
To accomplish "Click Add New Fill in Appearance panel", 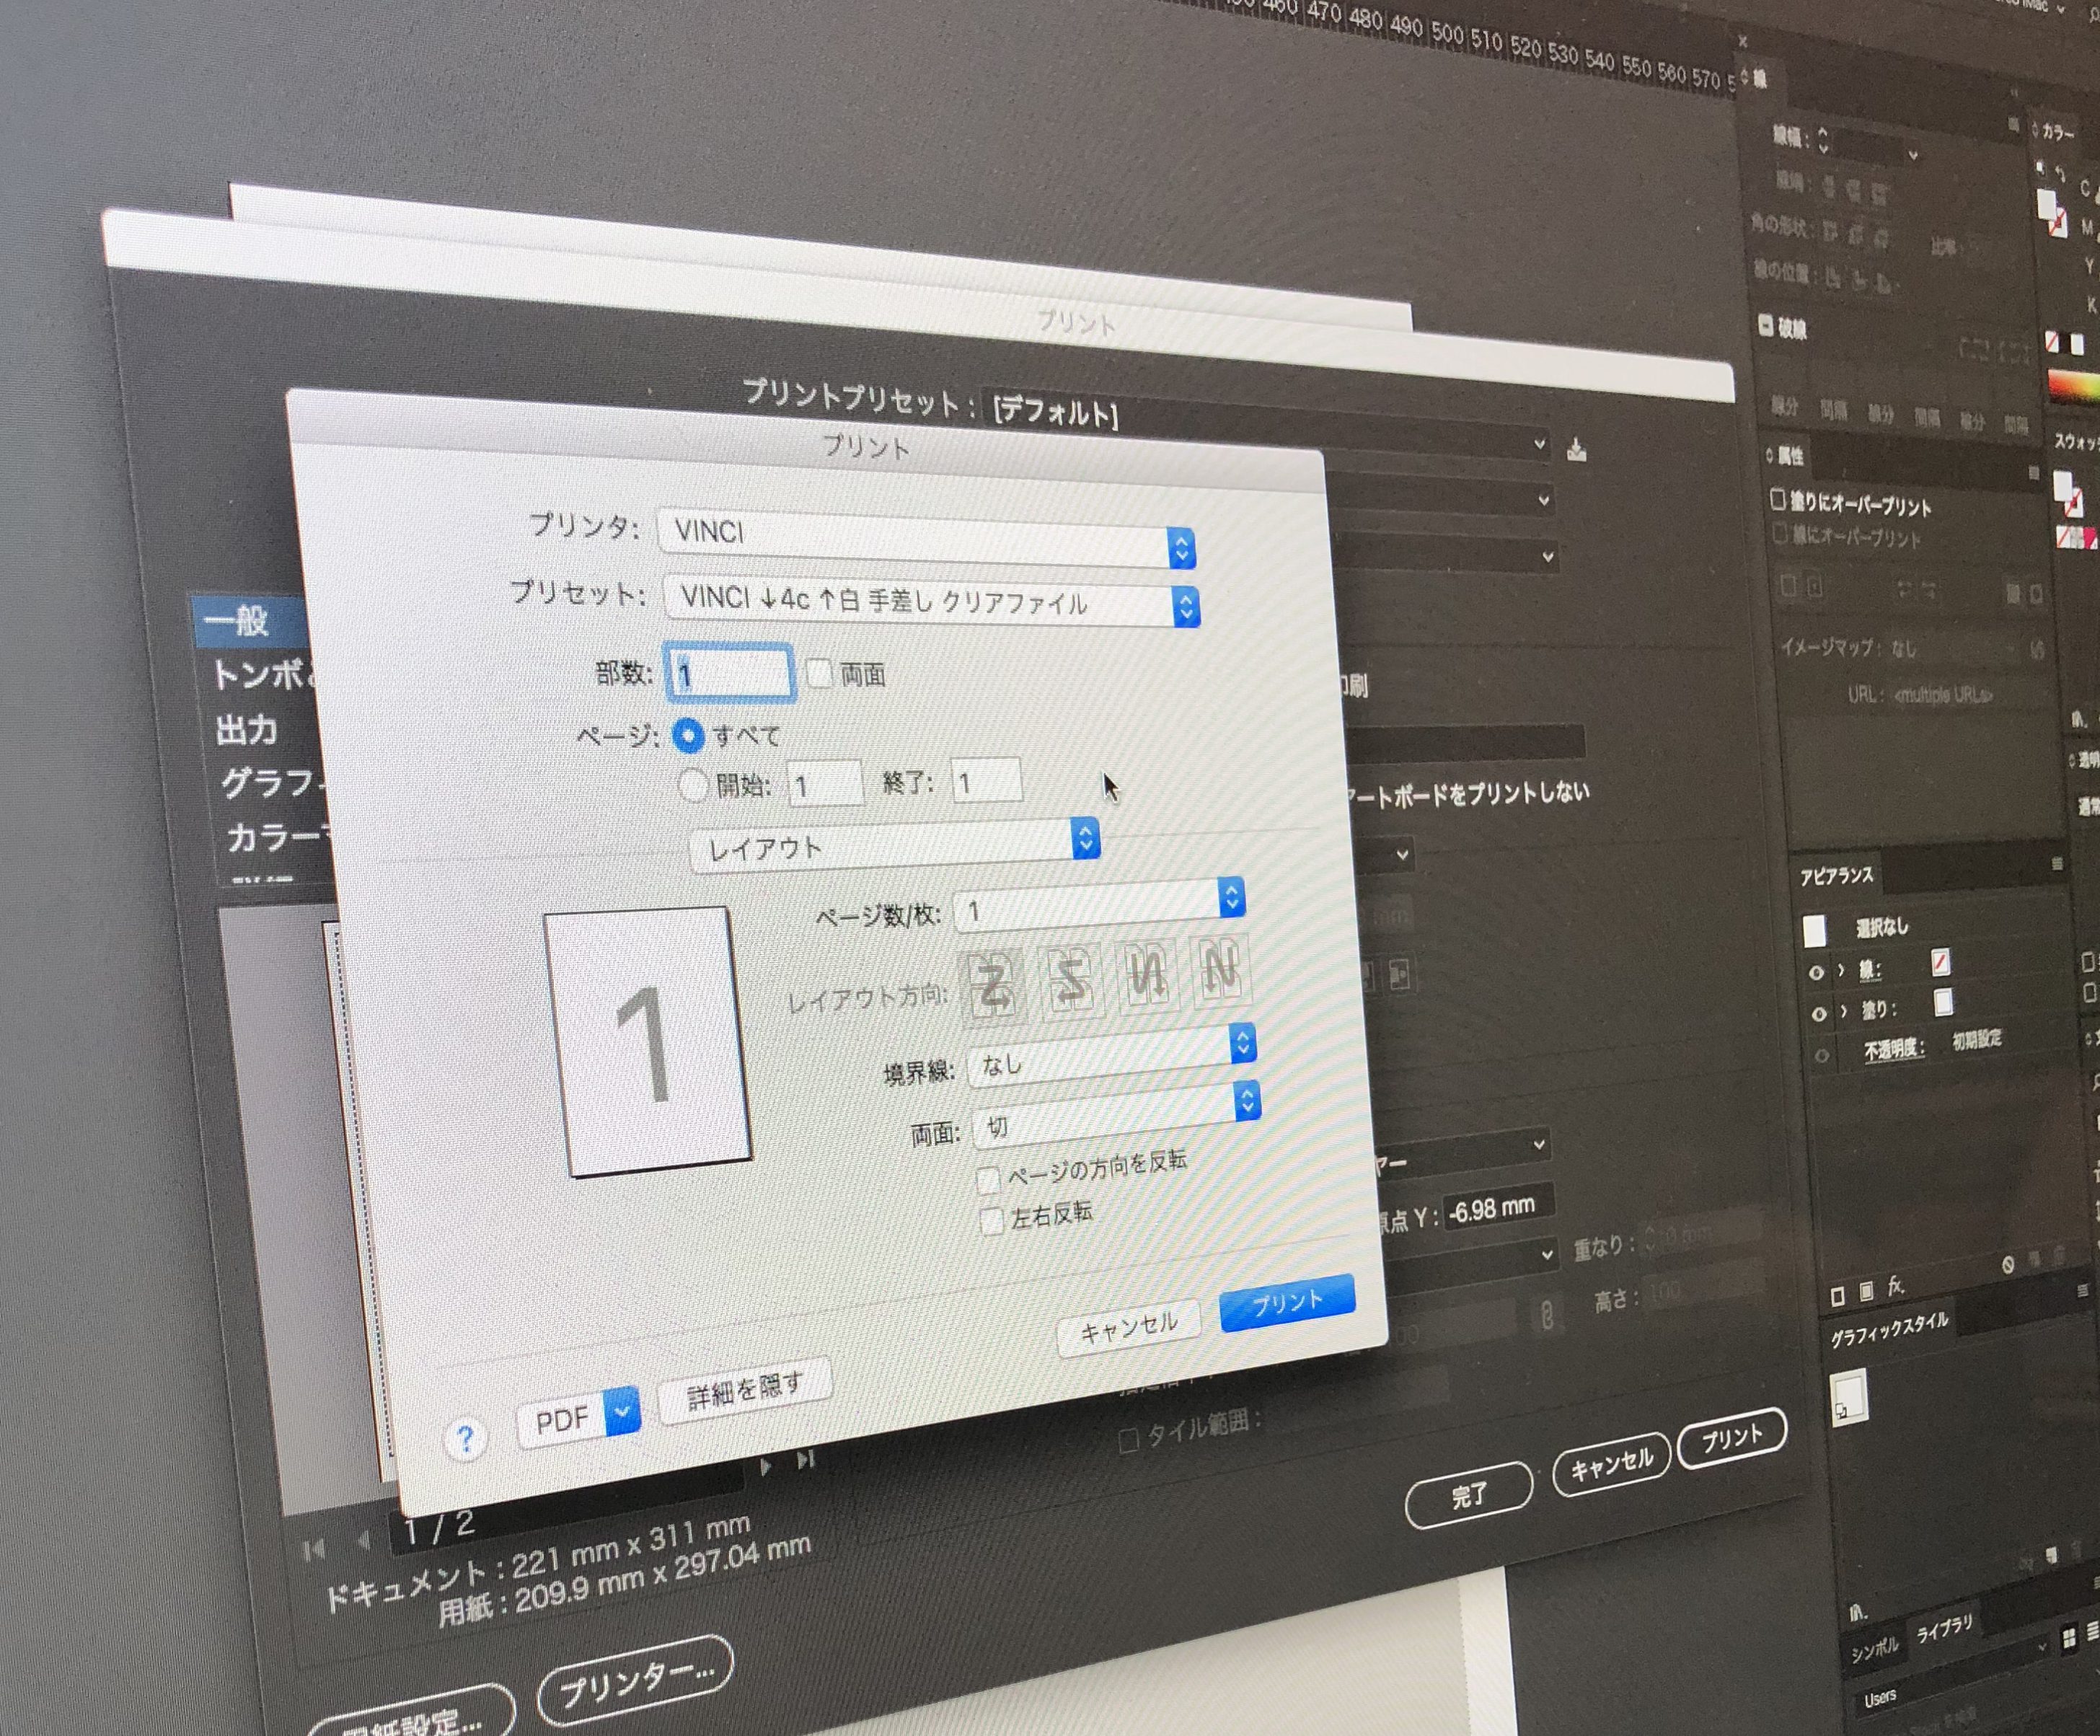I will coord(1866,1292).
